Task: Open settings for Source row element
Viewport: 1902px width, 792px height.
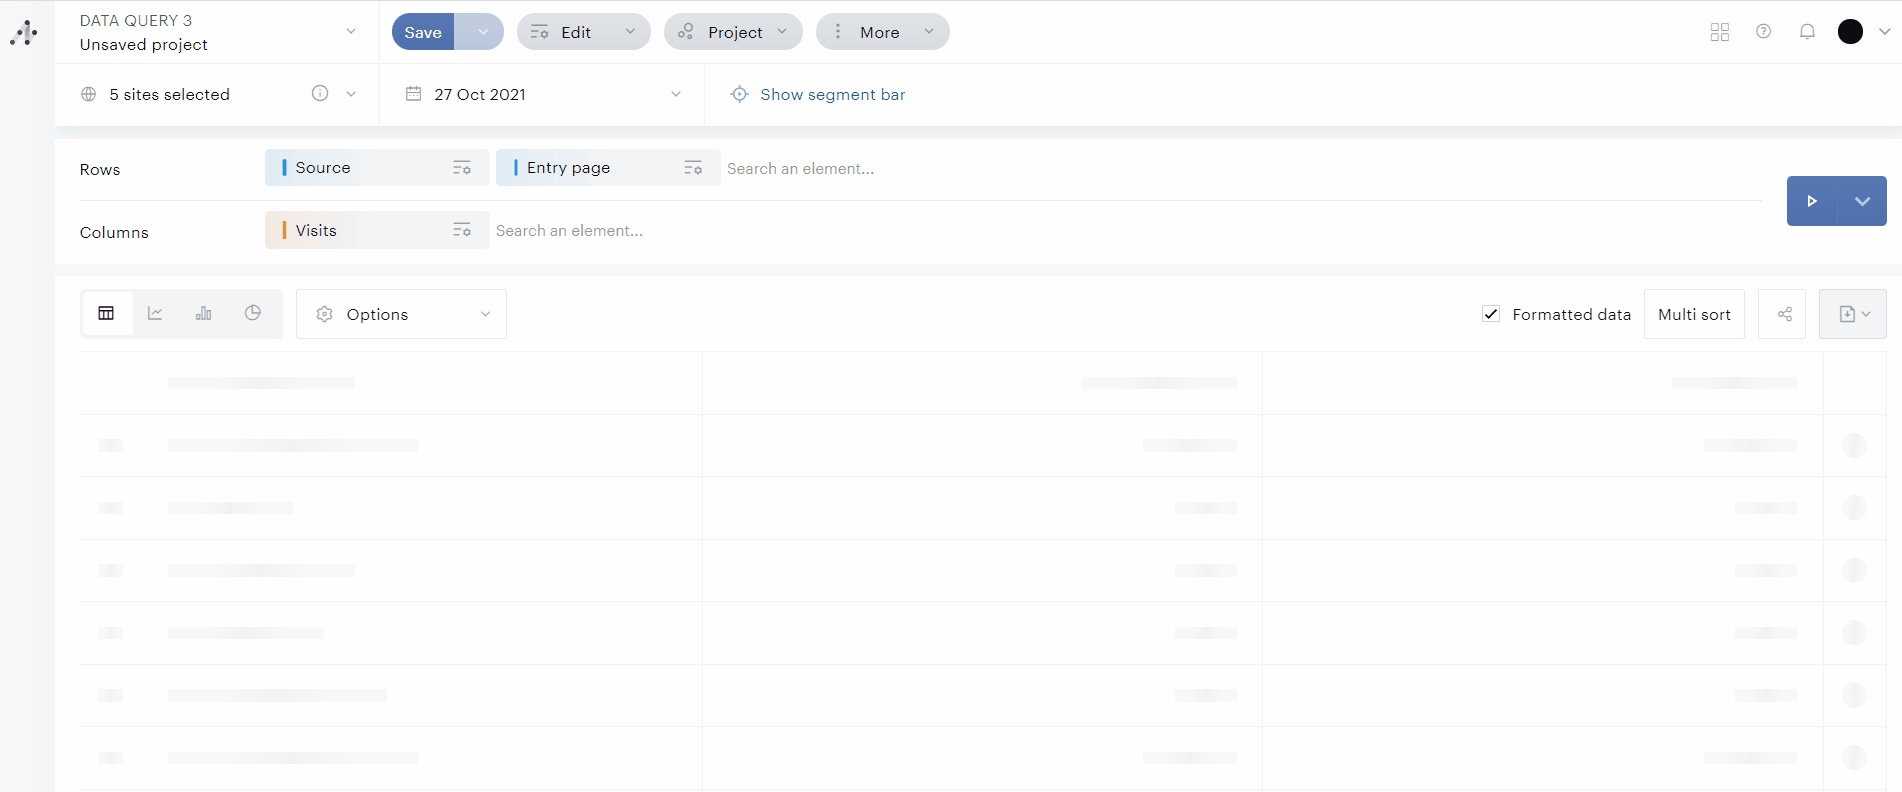Action: pyautogui.click(x=462, y=168)
